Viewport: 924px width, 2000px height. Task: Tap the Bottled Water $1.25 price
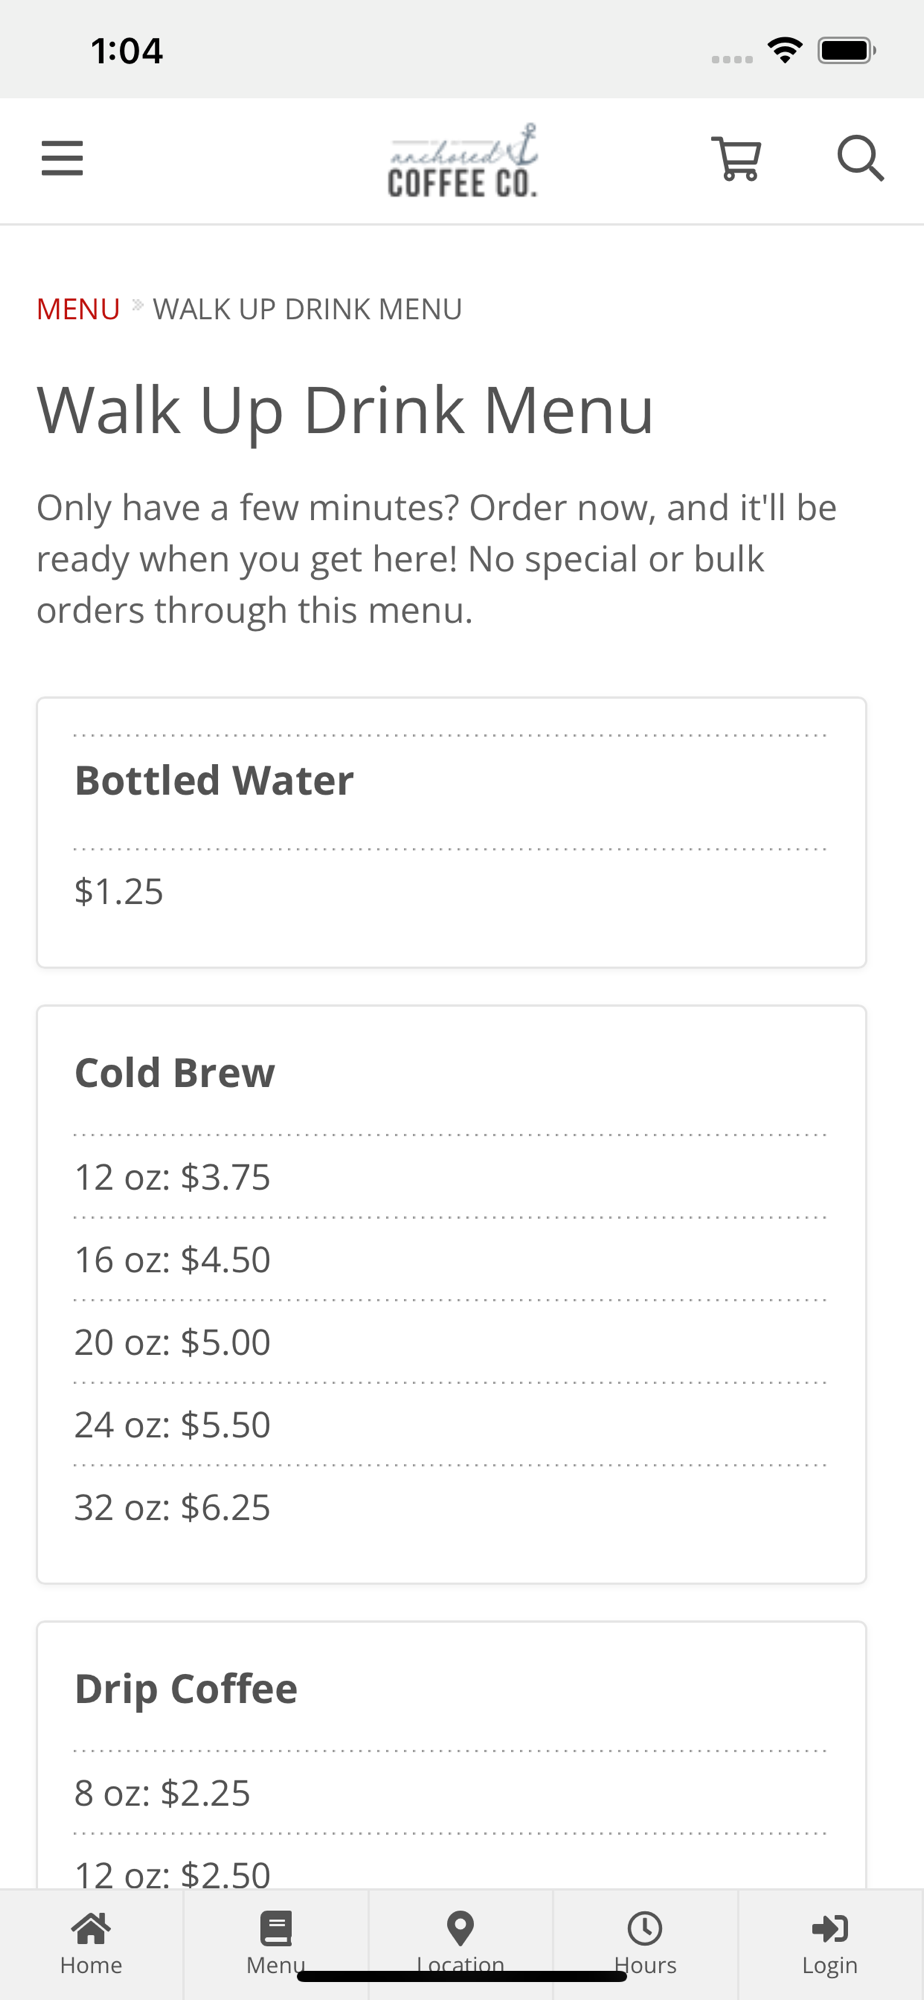[119, 891]
